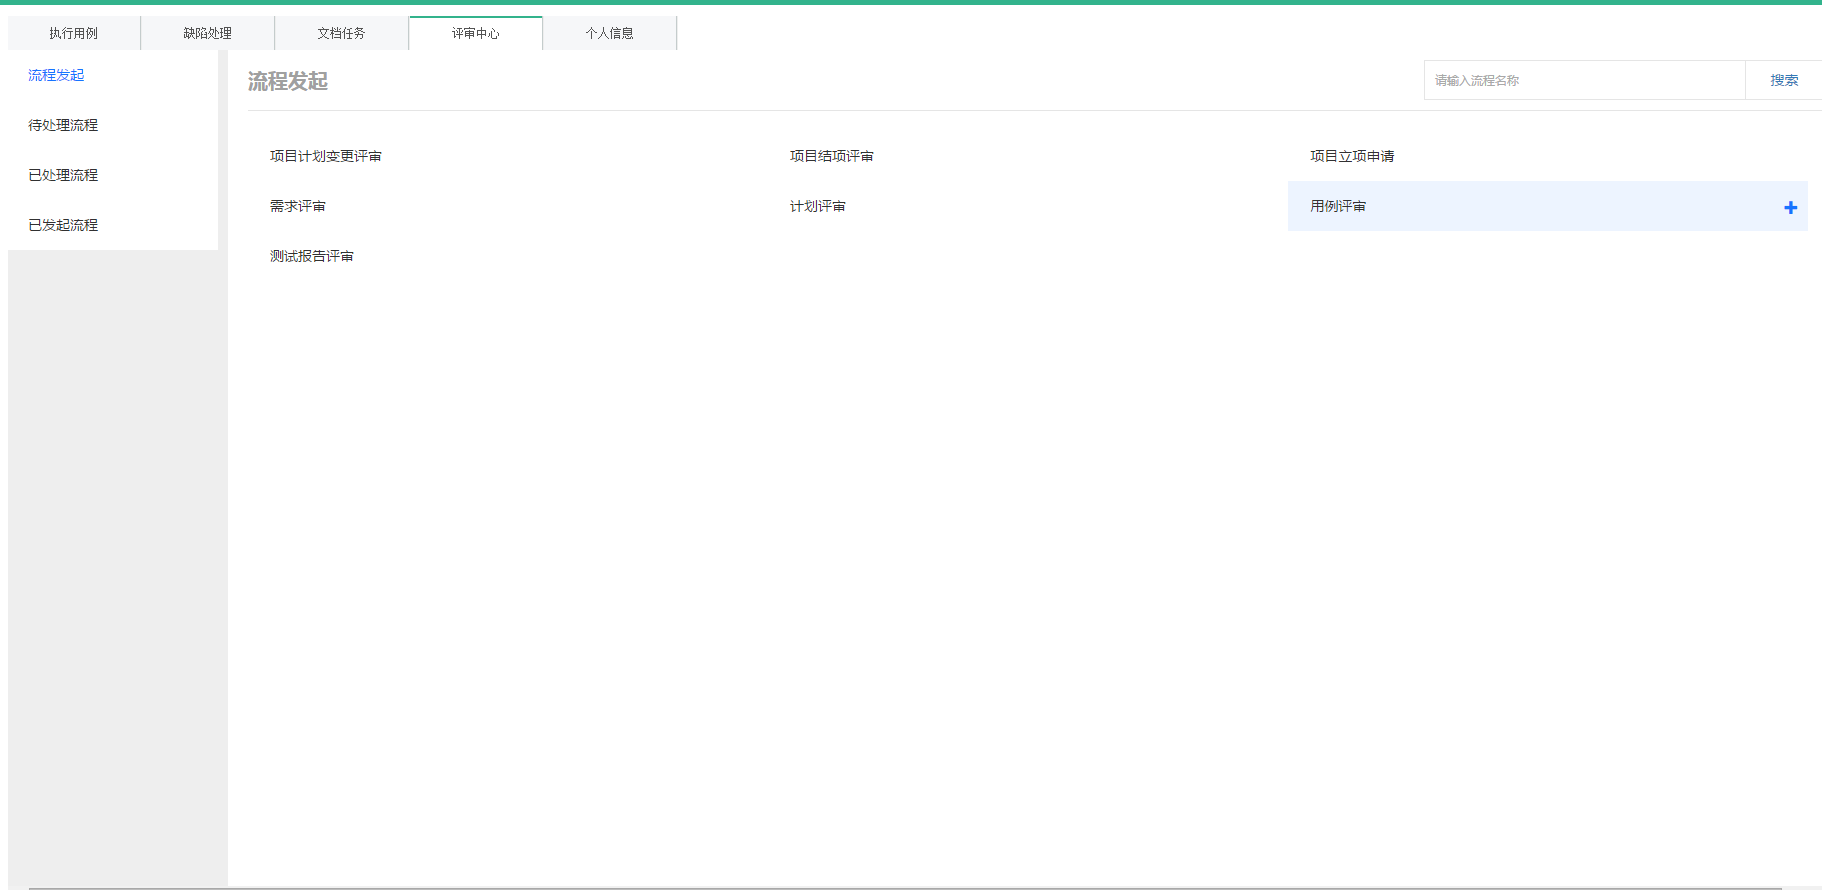Image resolution: width=1822 pixels, height=890 pixels.
Task: Switch to the 执行用例 tab
Action: pos(74,33)
